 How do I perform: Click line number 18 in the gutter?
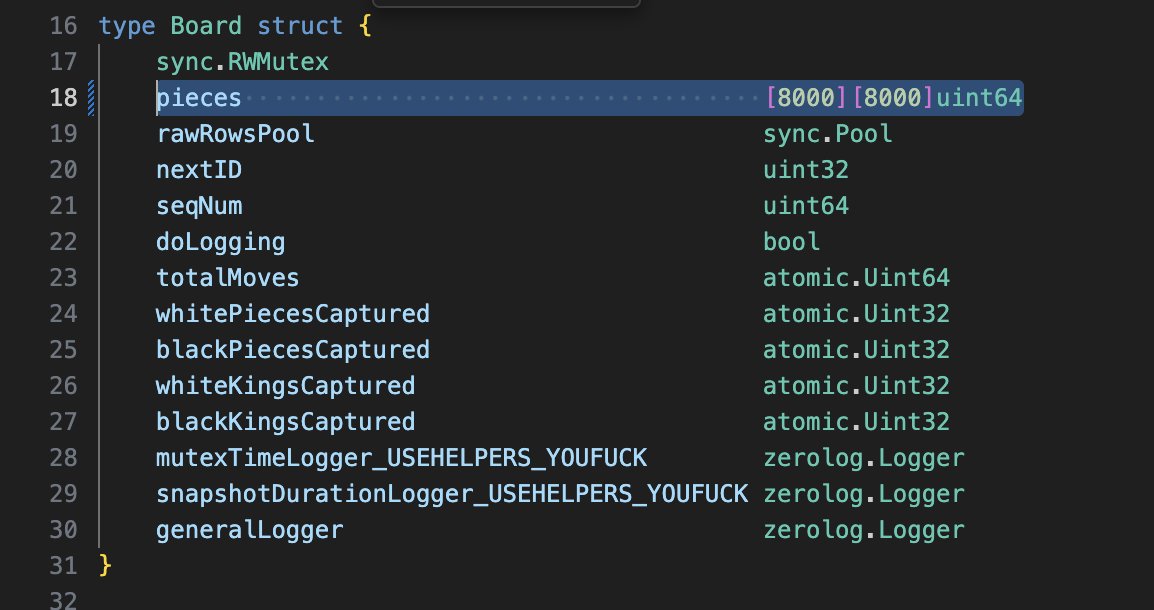[63, 98]
